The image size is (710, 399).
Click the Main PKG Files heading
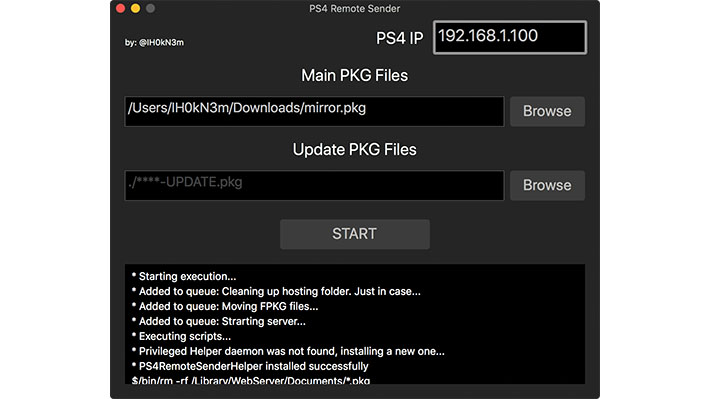click(355, 76)
